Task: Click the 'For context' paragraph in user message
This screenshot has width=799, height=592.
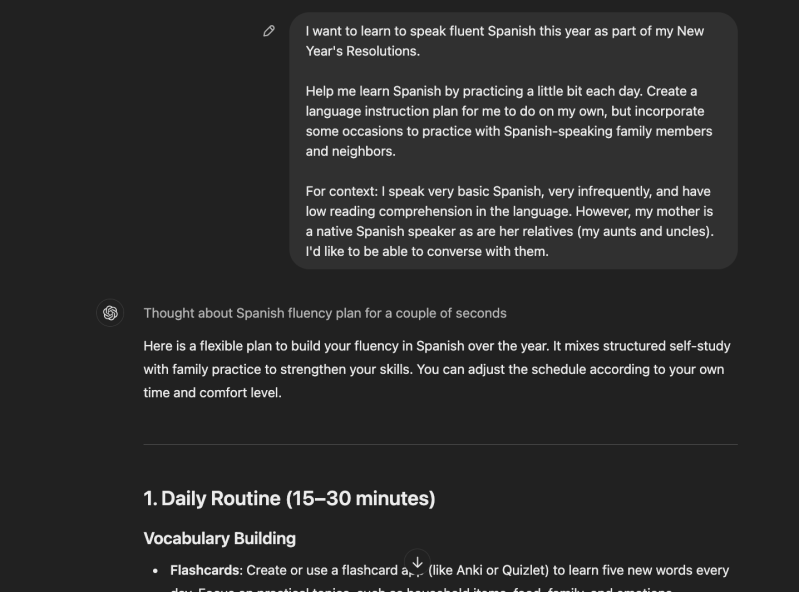Action: coord(509,221)
